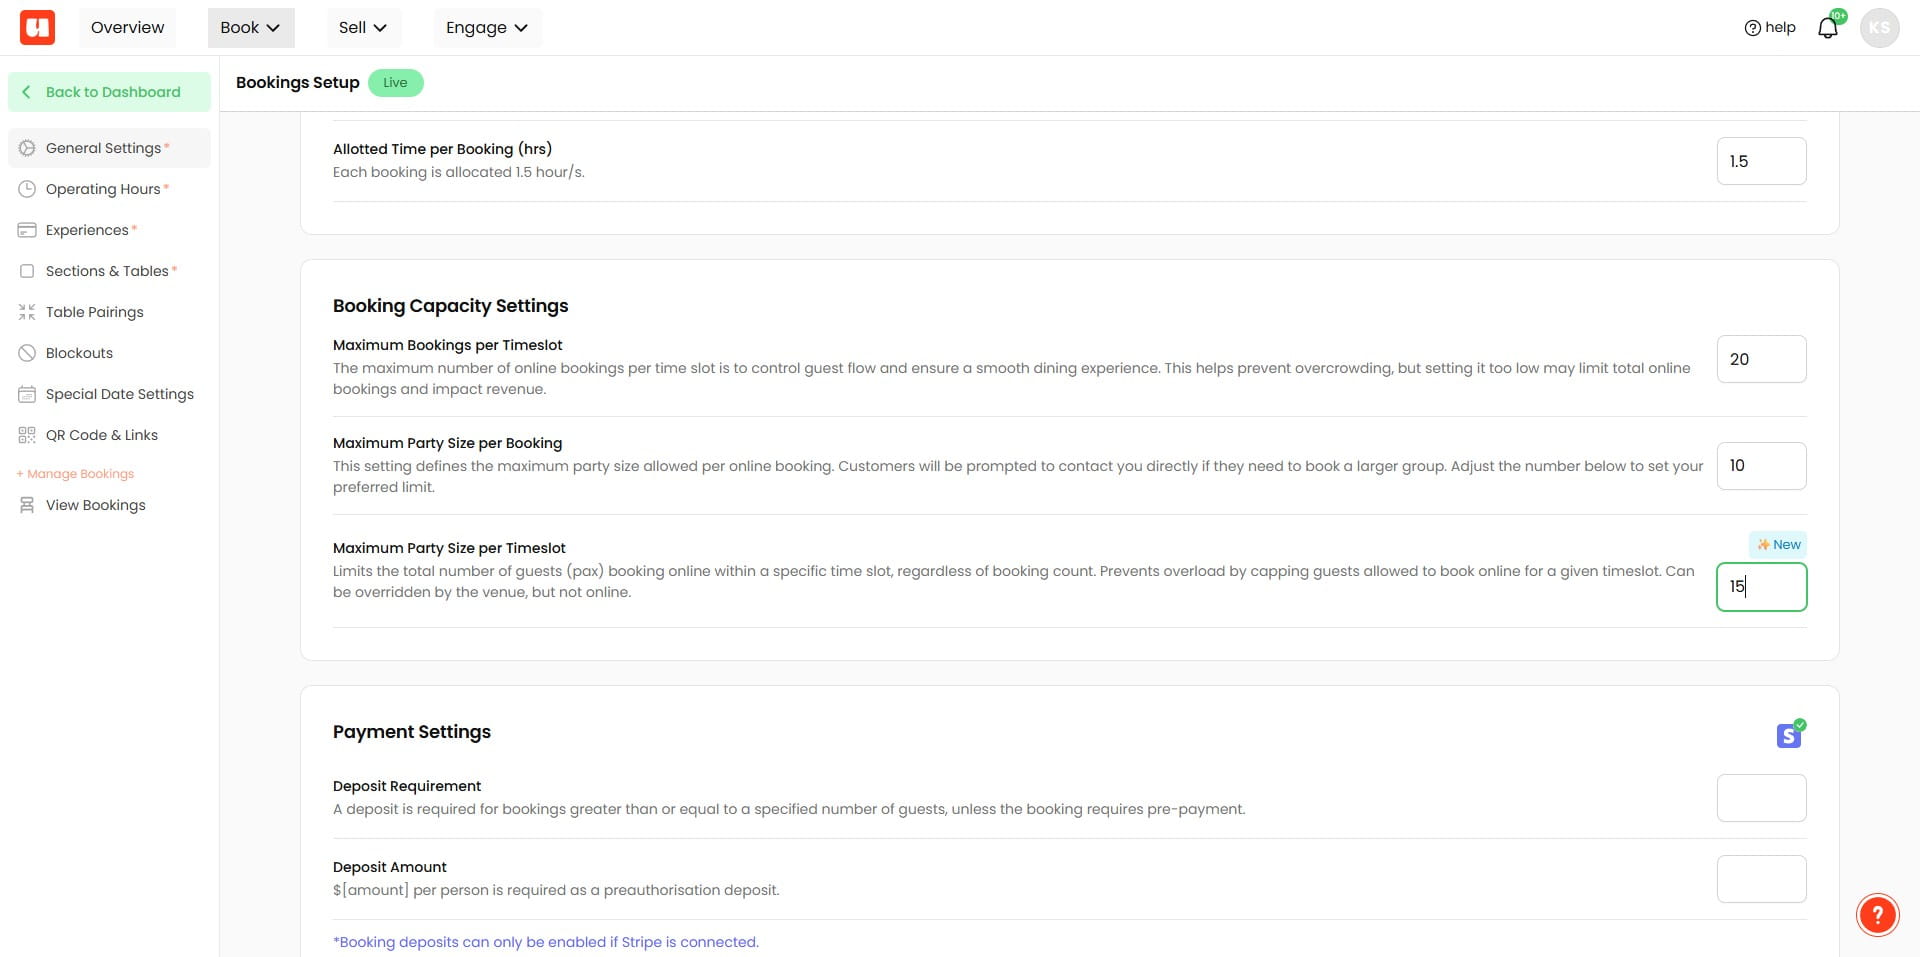
Task: Click the red app logo icon
Action: click(x=37, y=27)
